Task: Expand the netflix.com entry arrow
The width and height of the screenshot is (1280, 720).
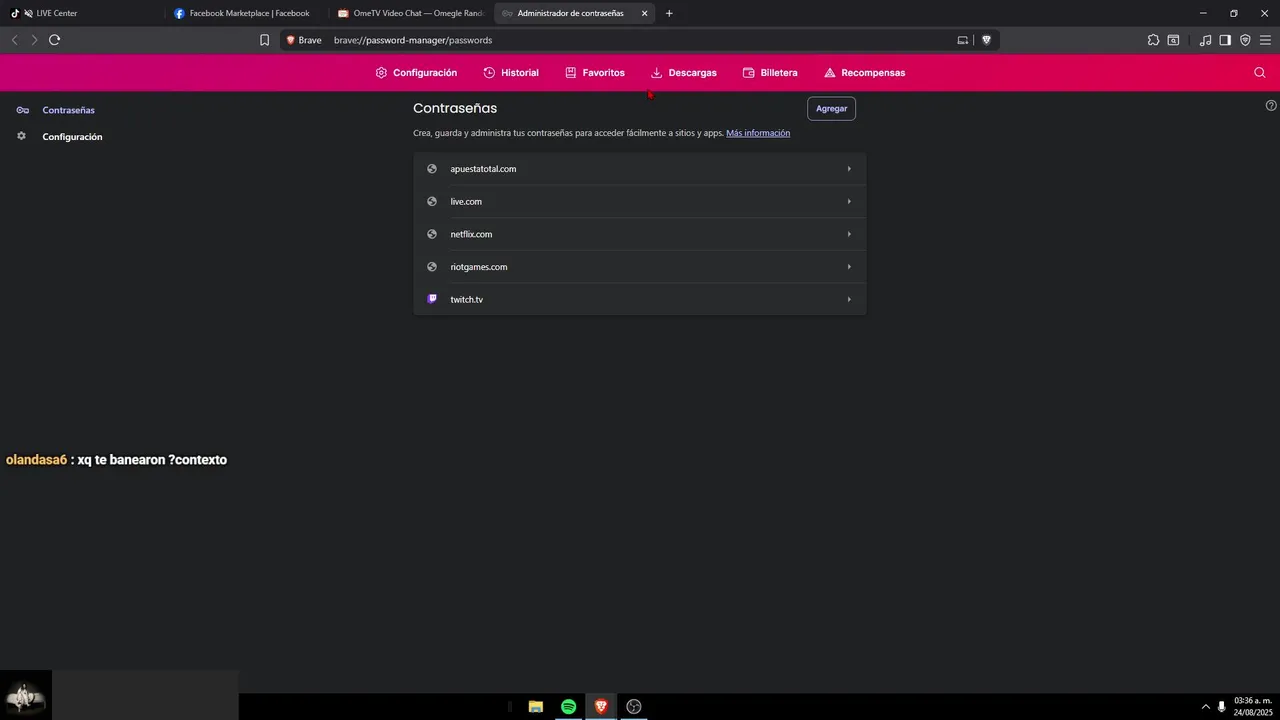Action: 849,234
